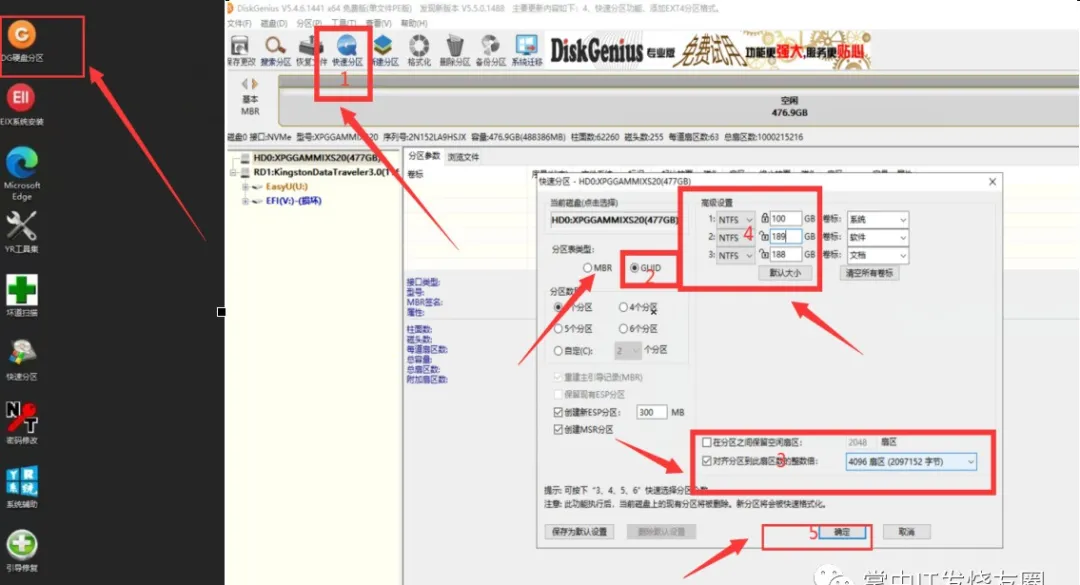Image resolution: width=1080 pixels, height=585 pixels.
Task: Open the 文档 volume label dropdown
Action: click(x=878, y=255)
